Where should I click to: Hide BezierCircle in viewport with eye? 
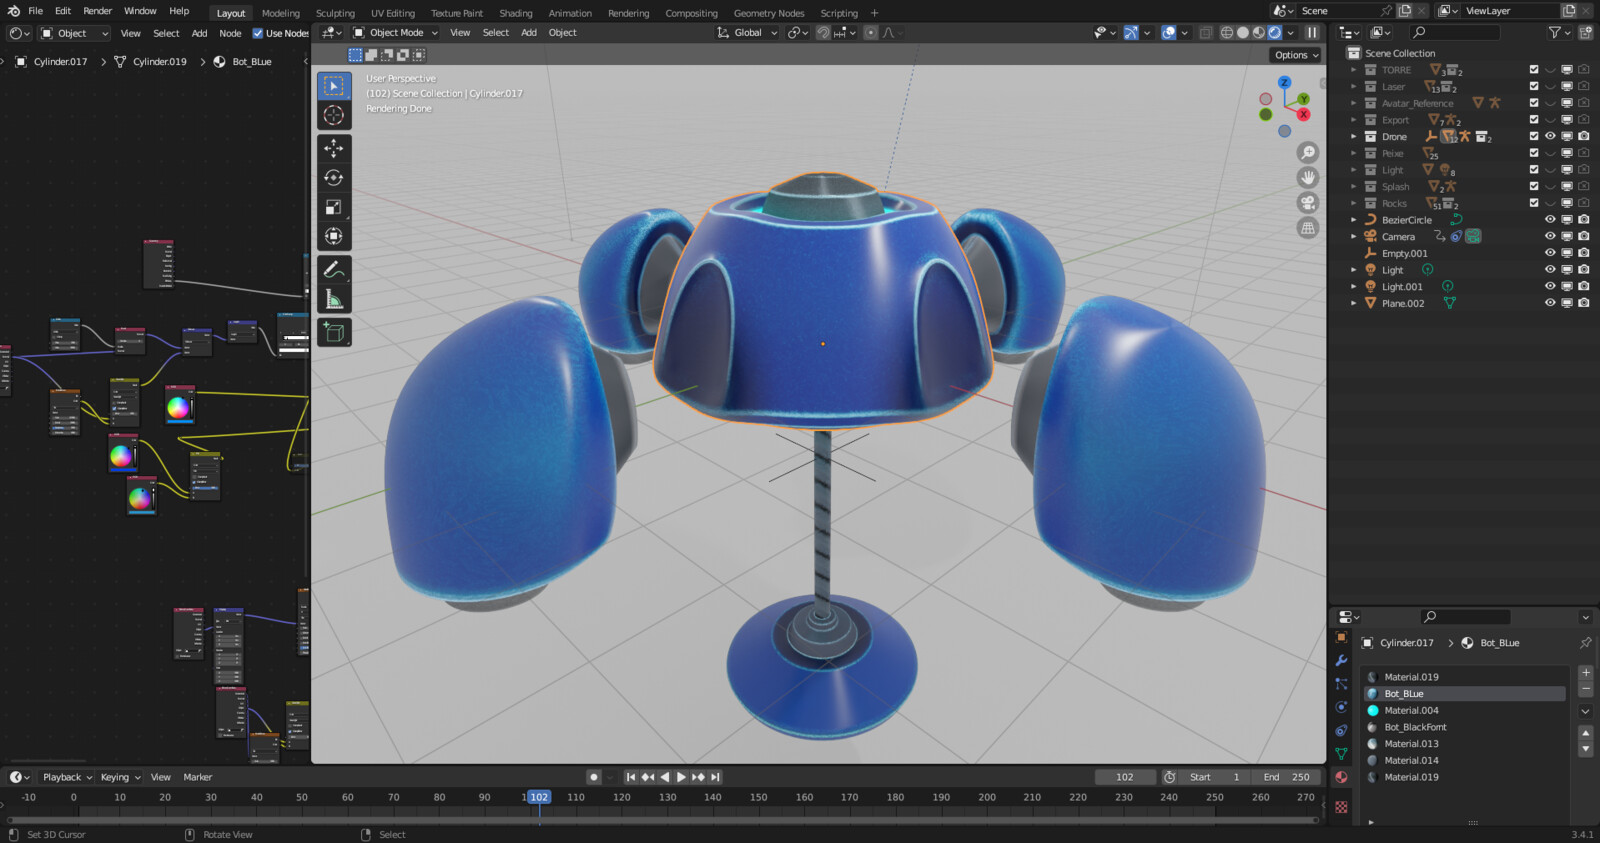click(1550, 220)
